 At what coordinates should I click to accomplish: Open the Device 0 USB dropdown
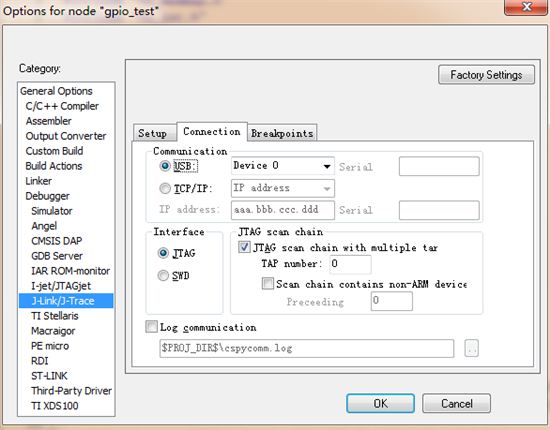pos(283,166)
